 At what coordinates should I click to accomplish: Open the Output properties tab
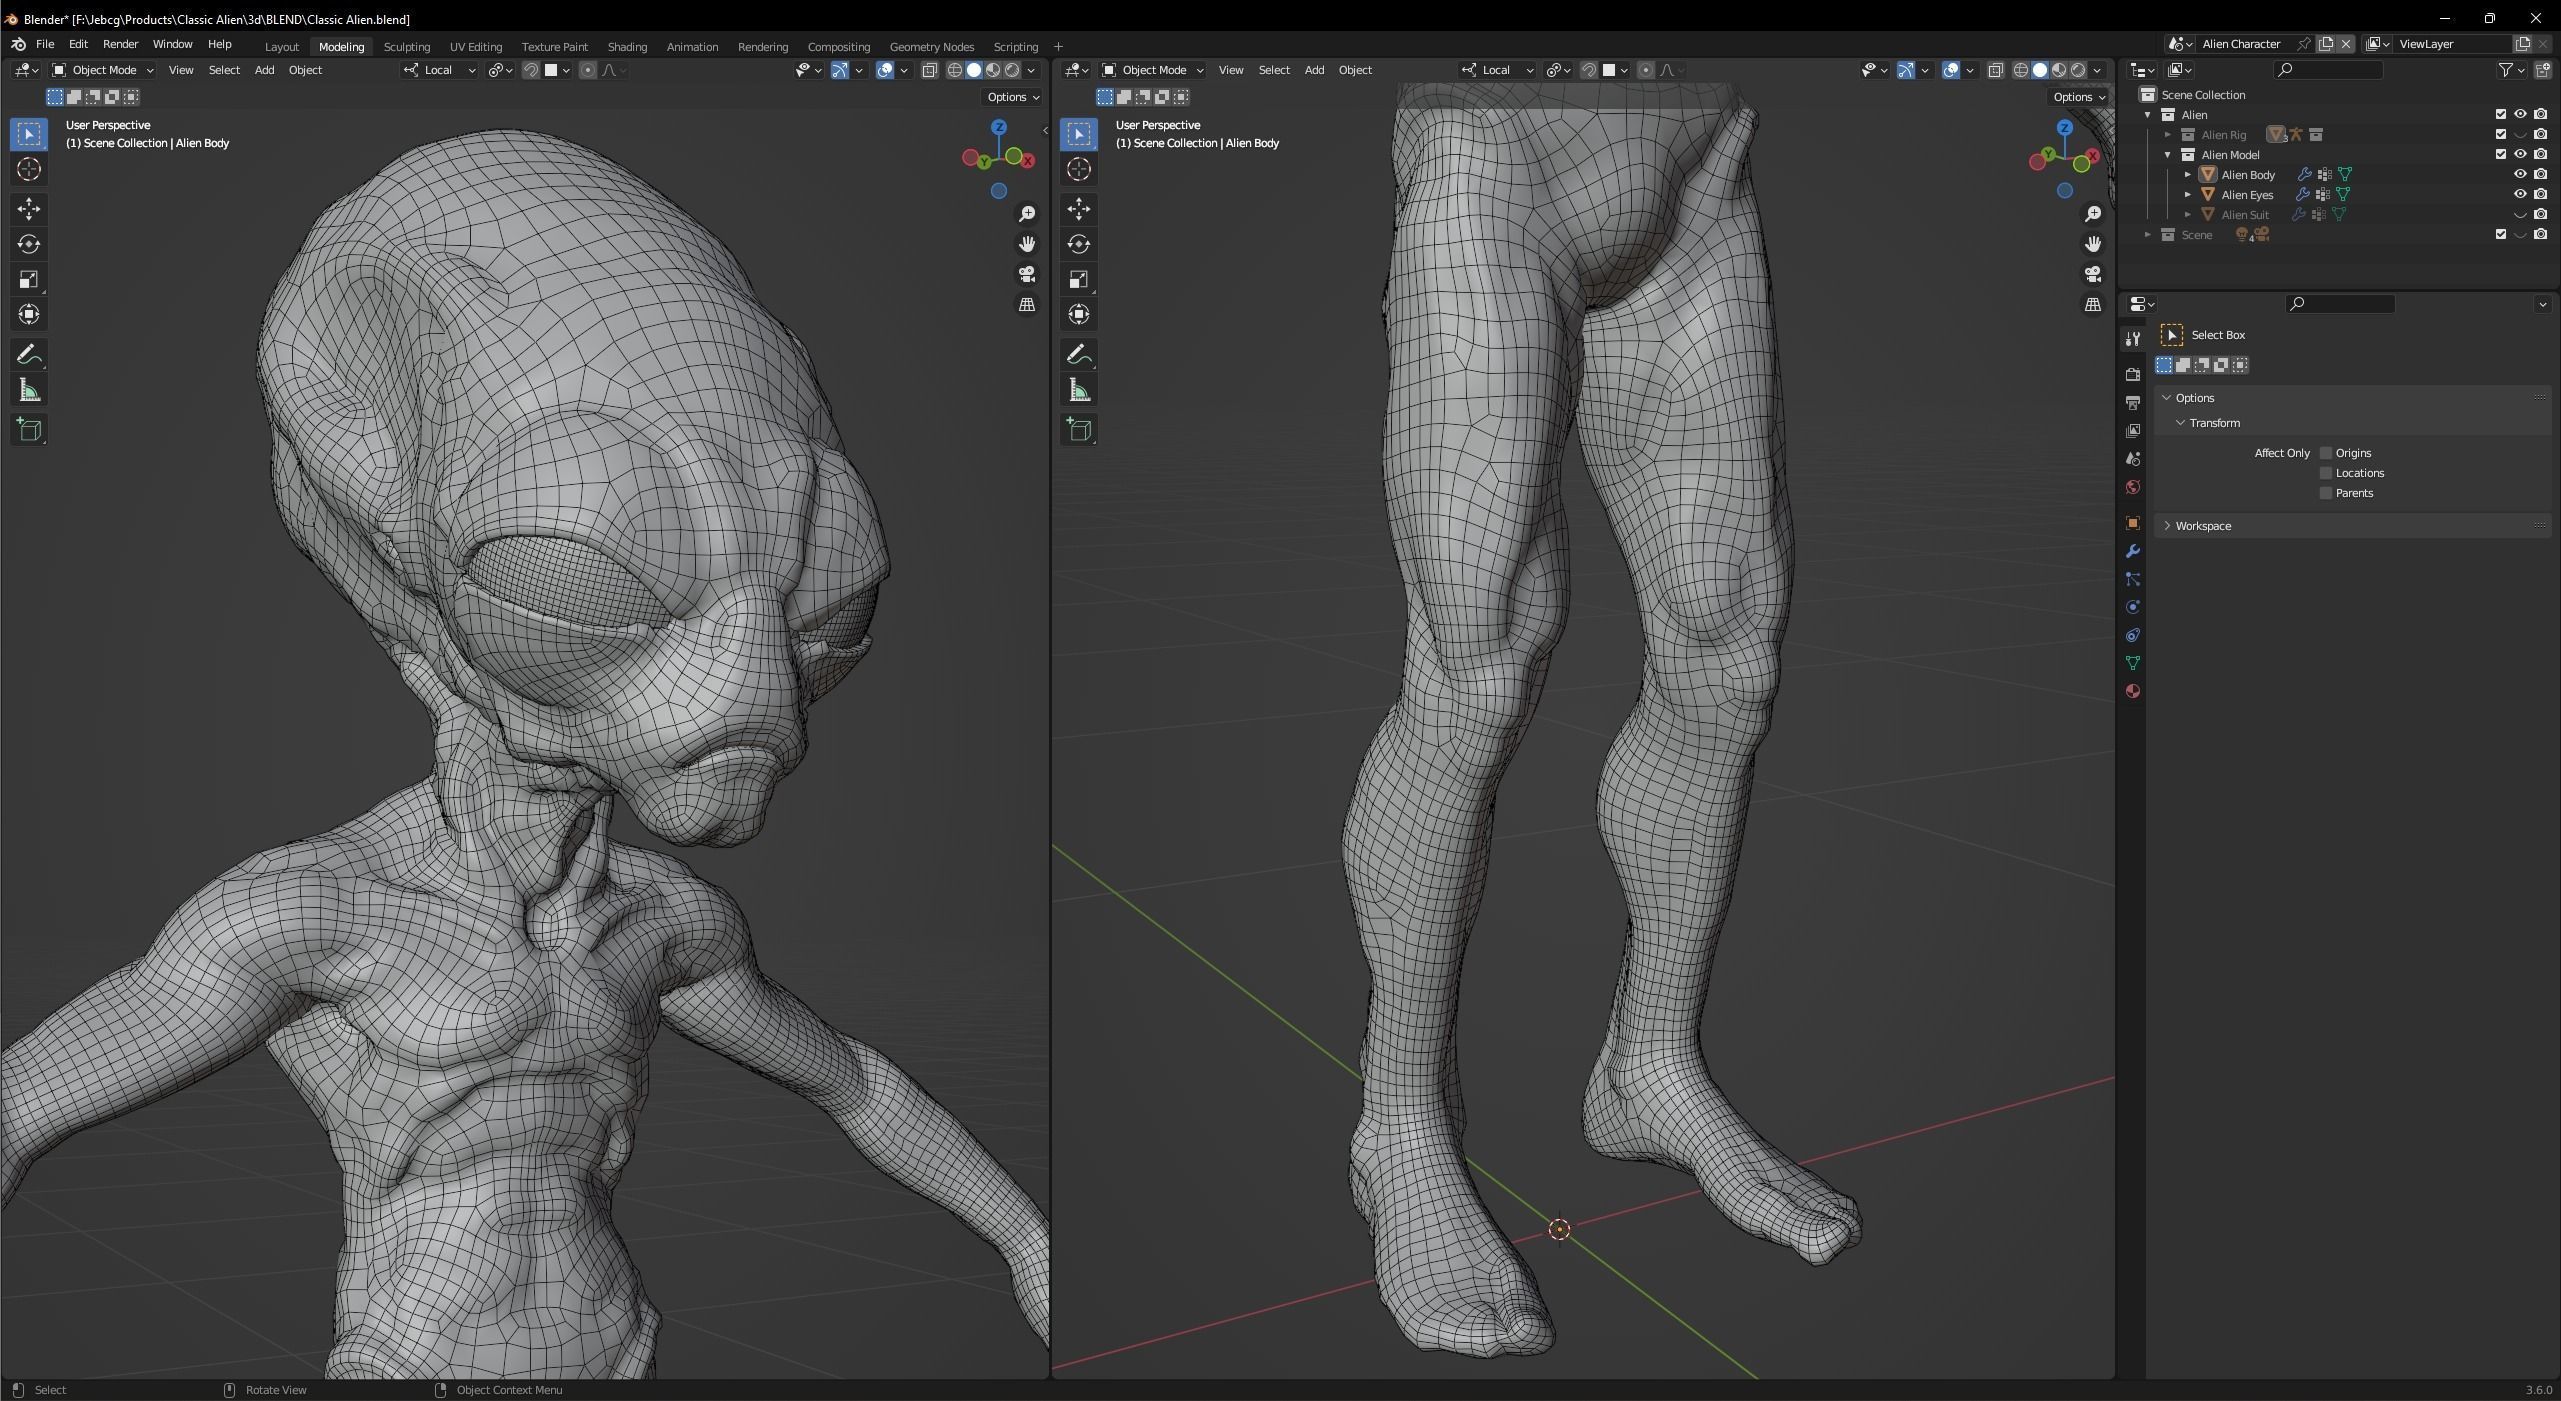[x=2133, y=402]
